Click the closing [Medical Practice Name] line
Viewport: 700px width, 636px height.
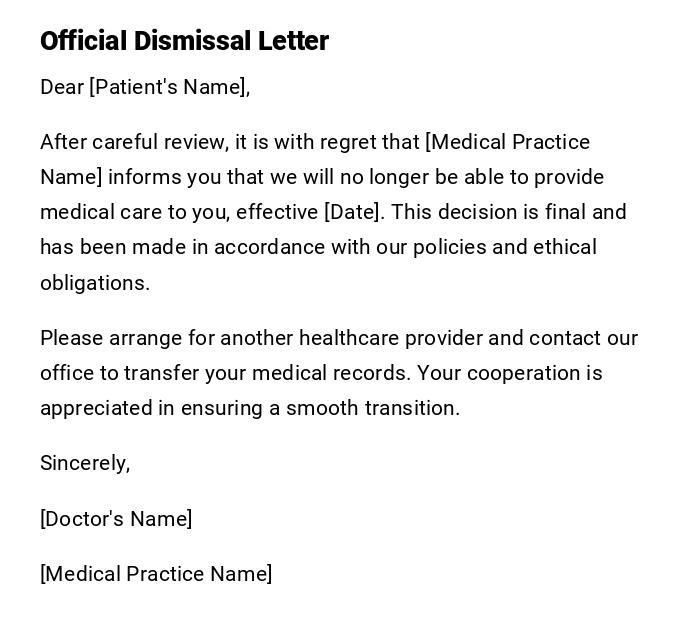point(156,574)
